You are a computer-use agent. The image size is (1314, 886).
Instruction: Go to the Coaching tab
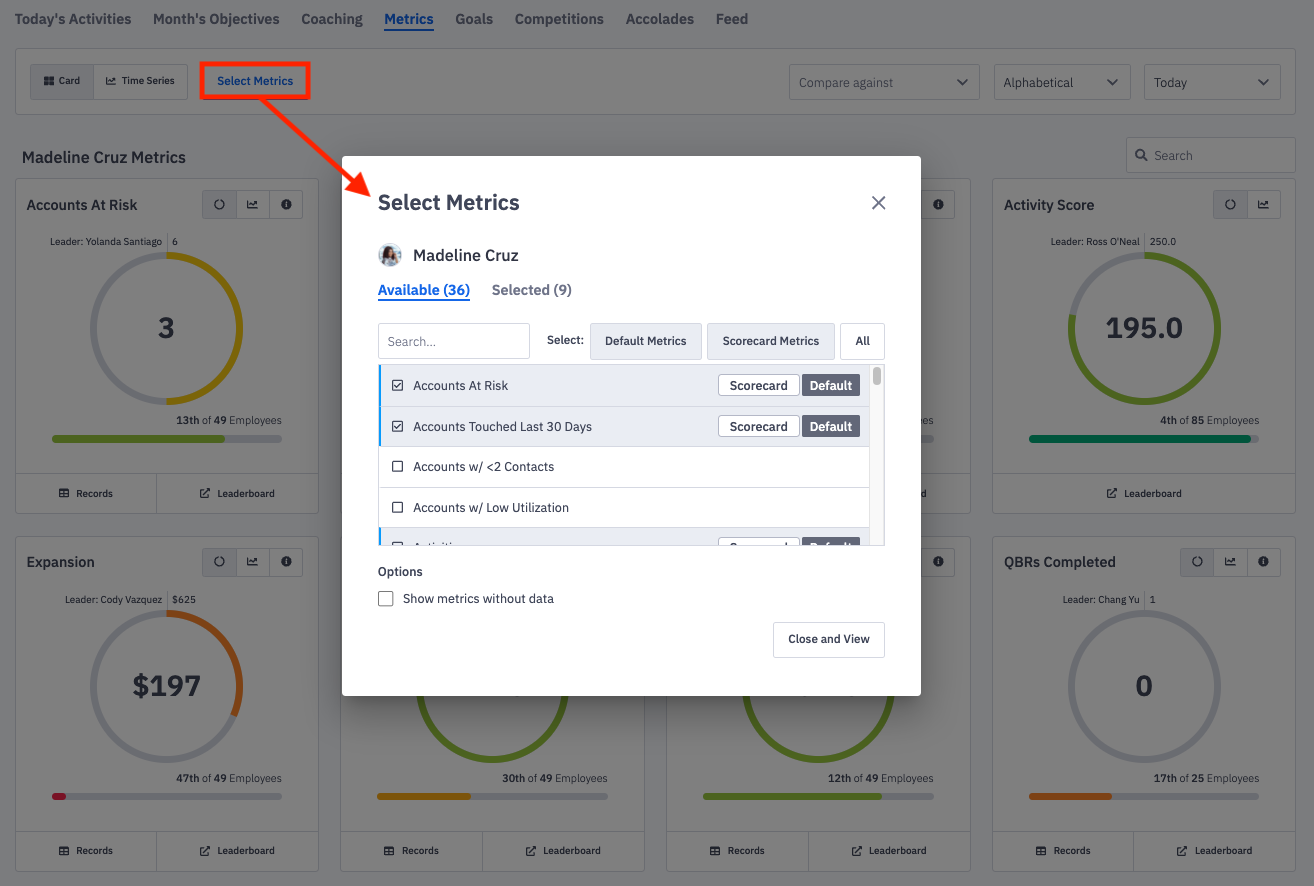[332, 19]
